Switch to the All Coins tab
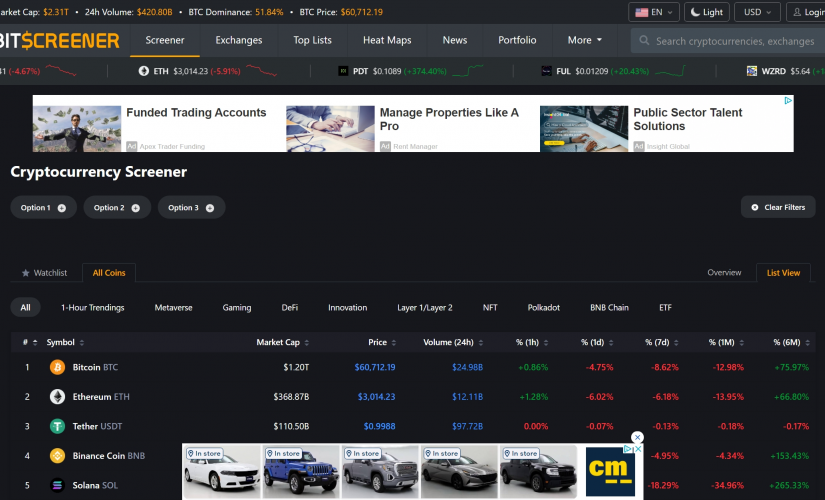Screen dimensions: 825x500 click(109, 273)
